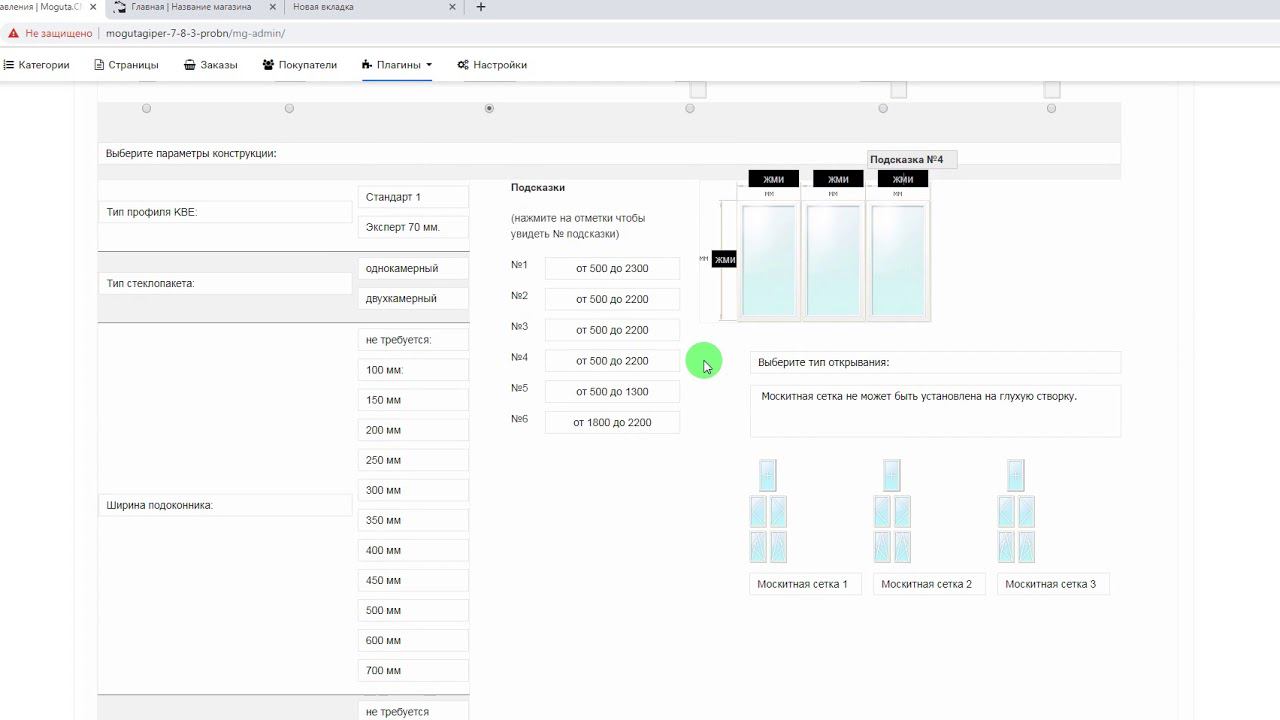
Task: Expand the Плагины dropdown menu
Action: (397, 65)
